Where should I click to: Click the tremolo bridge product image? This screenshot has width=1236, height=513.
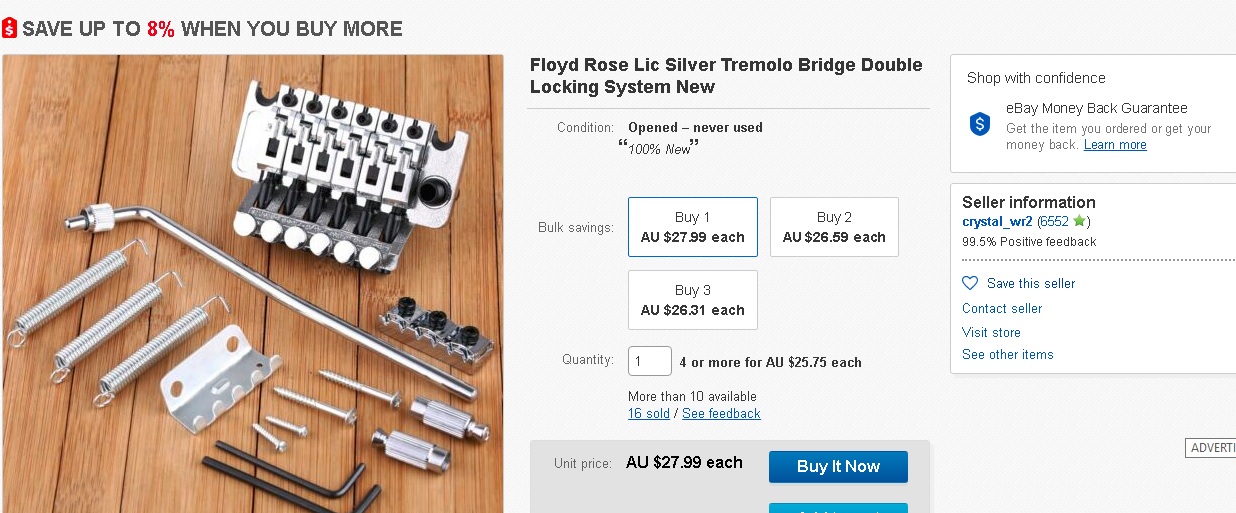253,285
